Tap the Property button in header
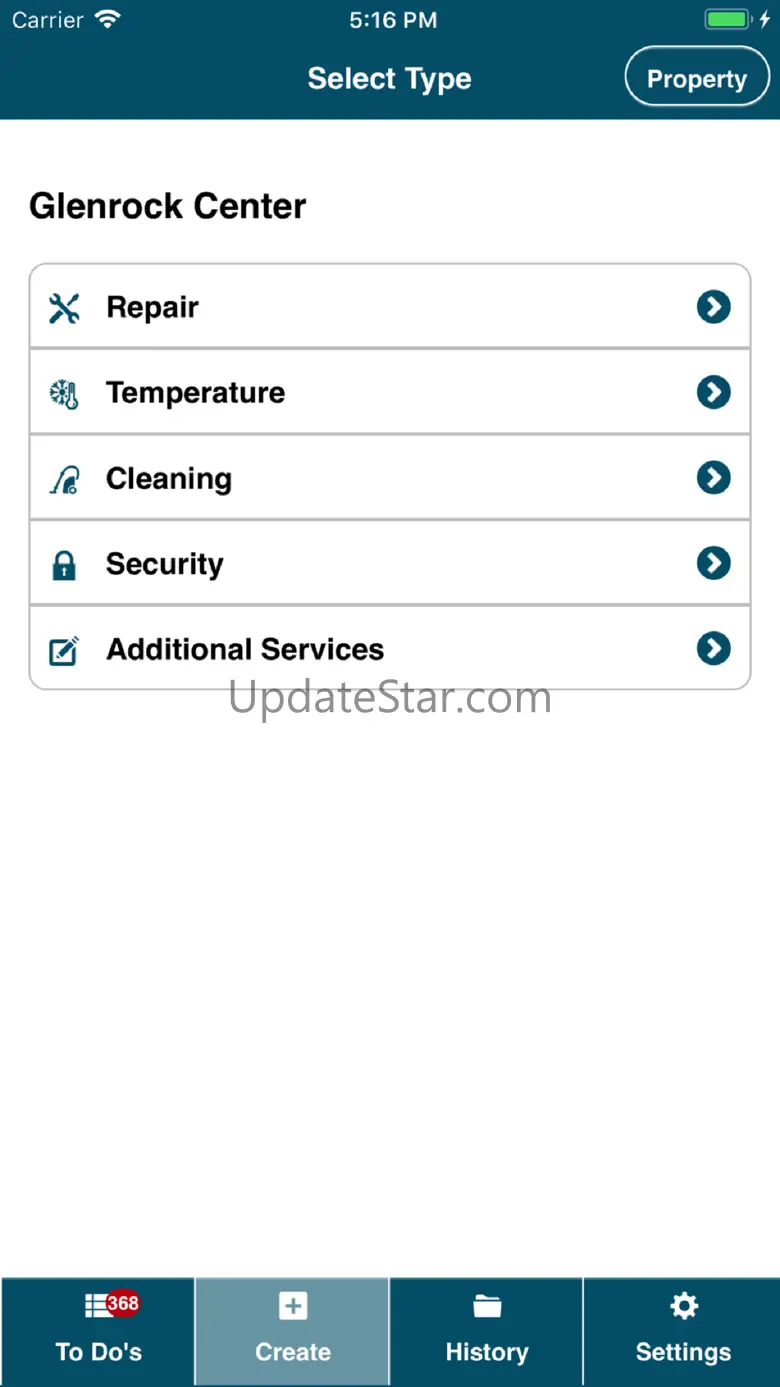The width and height of the screenshot is (780, 1387). click(x=697, y=77)
